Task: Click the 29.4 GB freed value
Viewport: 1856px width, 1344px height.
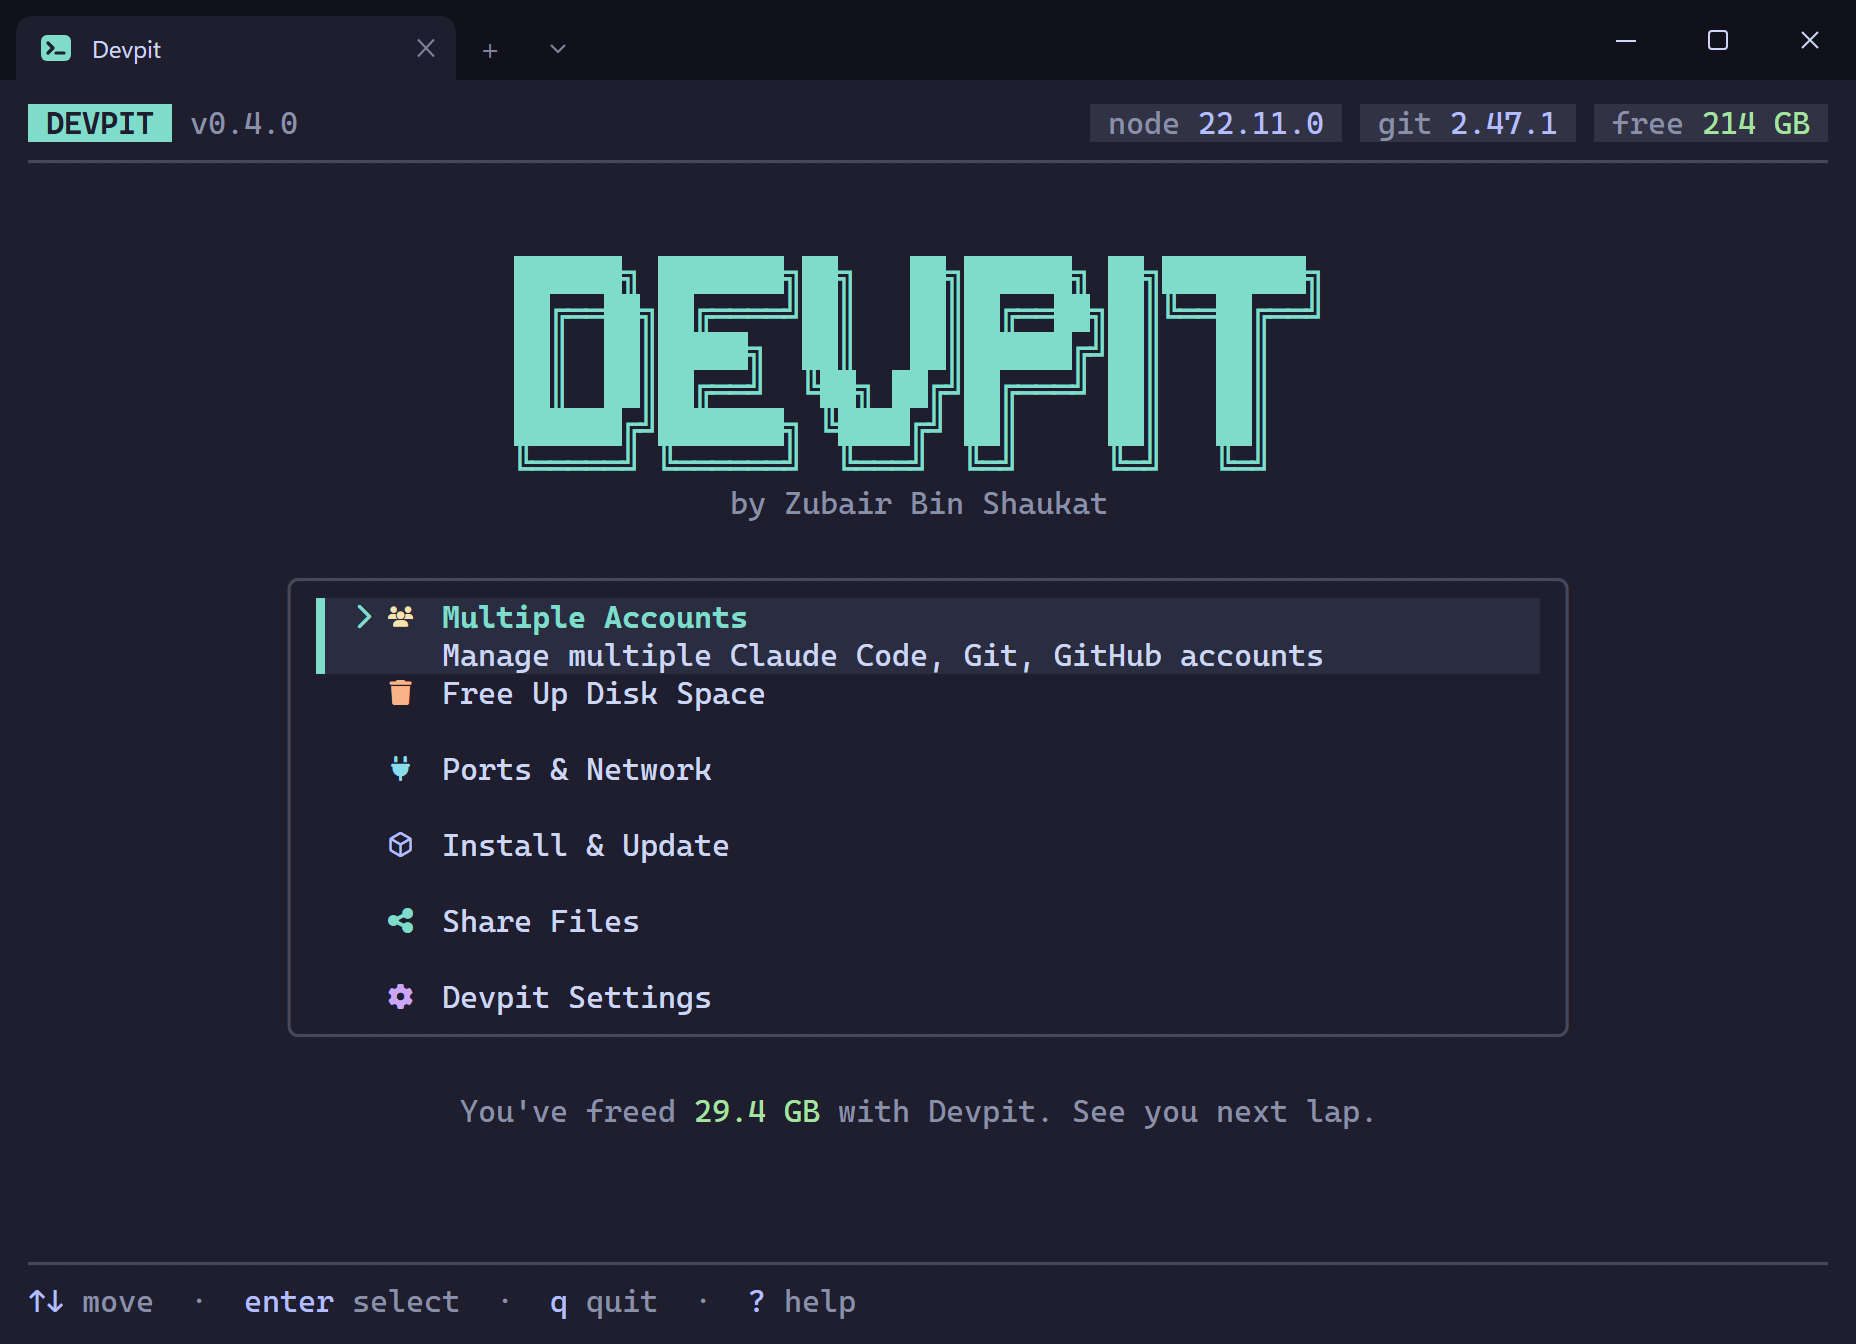Action: point(757,1111)
